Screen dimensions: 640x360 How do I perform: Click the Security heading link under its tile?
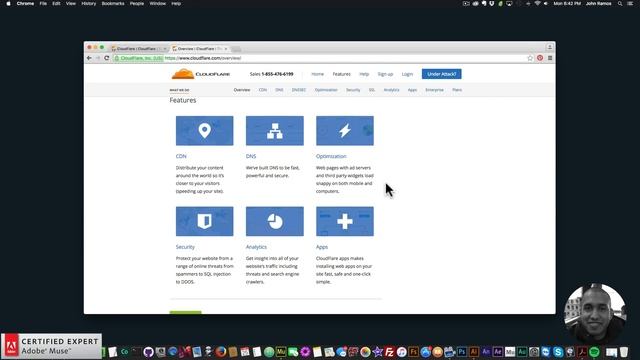185,247
